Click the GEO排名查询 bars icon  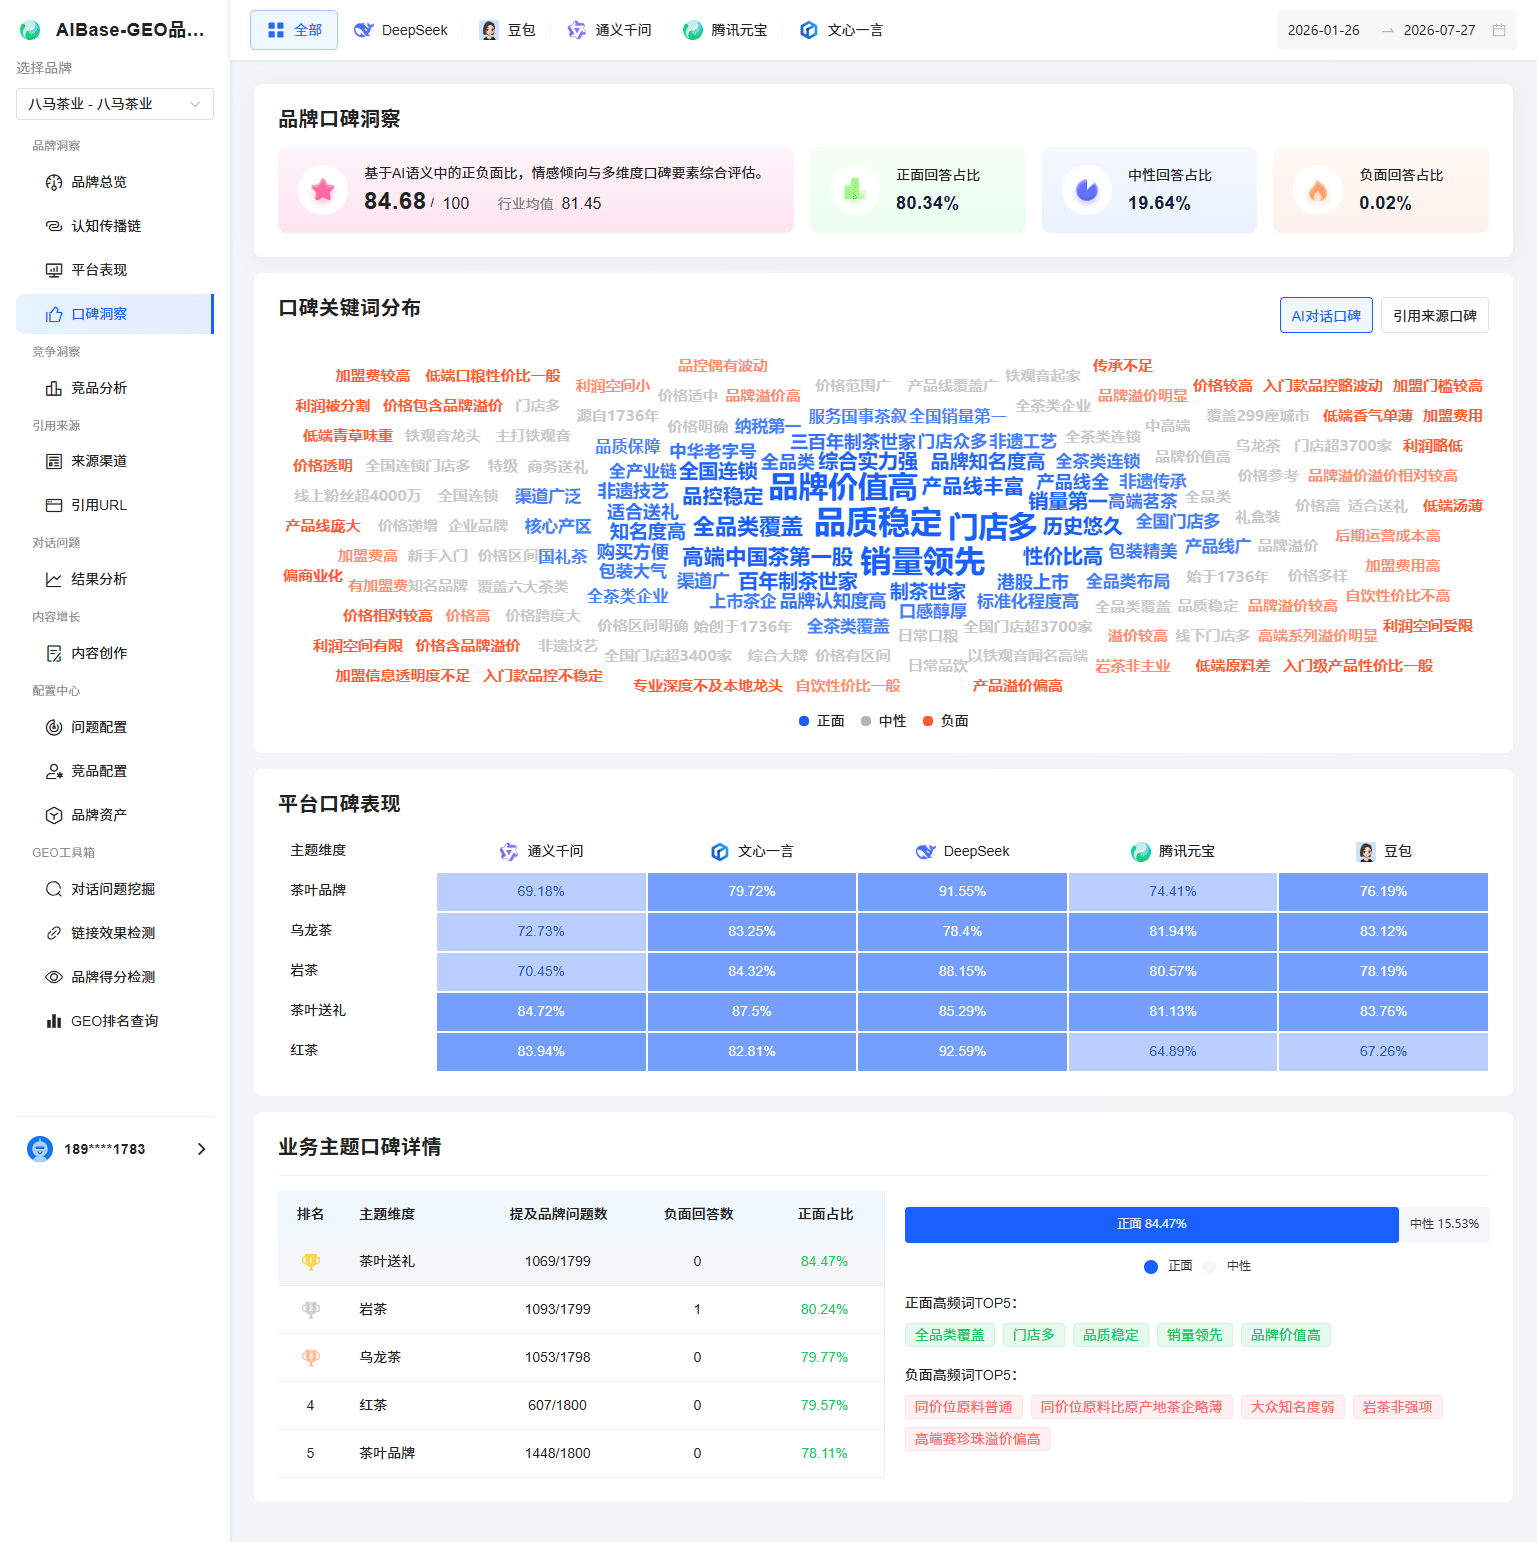coord(54,1021)
